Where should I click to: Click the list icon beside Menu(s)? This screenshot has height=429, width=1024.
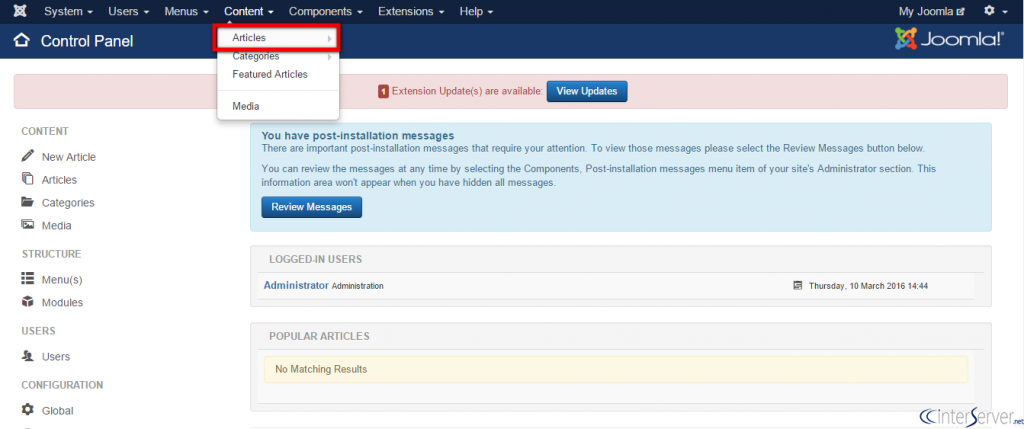27,279
